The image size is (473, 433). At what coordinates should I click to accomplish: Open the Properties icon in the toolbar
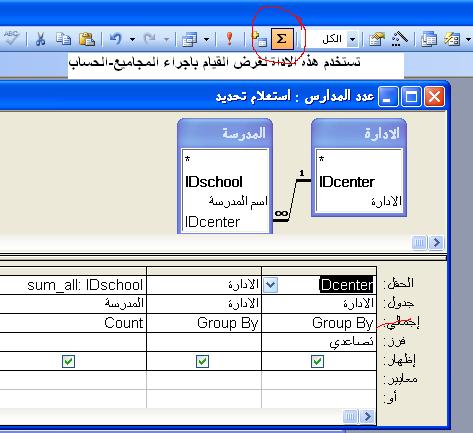click(x=376, y=39)
